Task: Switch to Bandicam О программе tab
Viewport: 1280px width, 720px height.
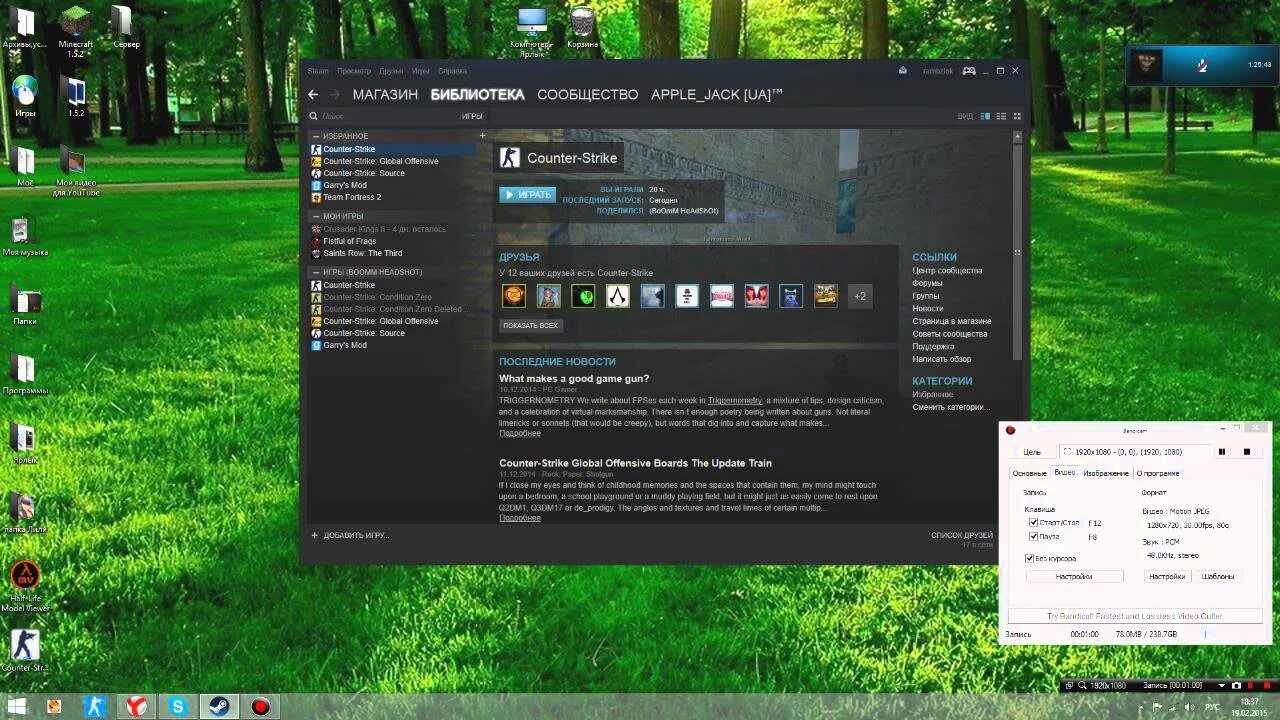Action: click(x=1157, y=473)
